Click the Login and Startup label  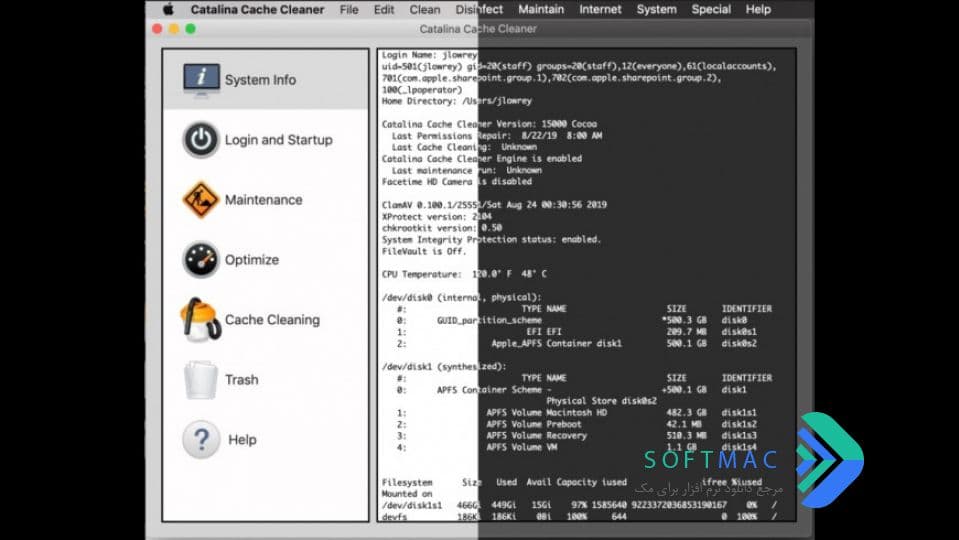(279, 140)
